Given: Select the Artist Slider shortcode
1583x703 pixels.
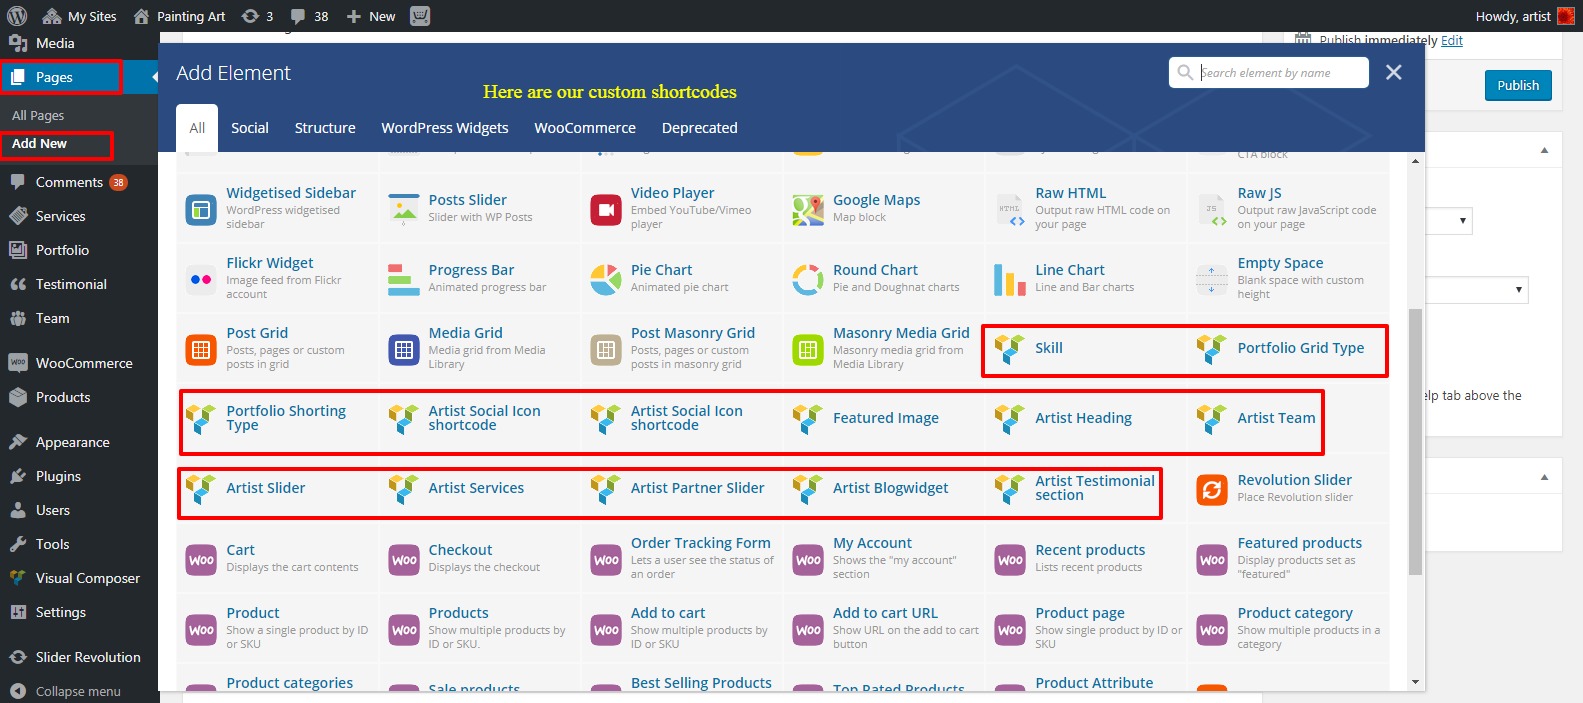Looking at the screenshot, I should (x=277, y=488).
